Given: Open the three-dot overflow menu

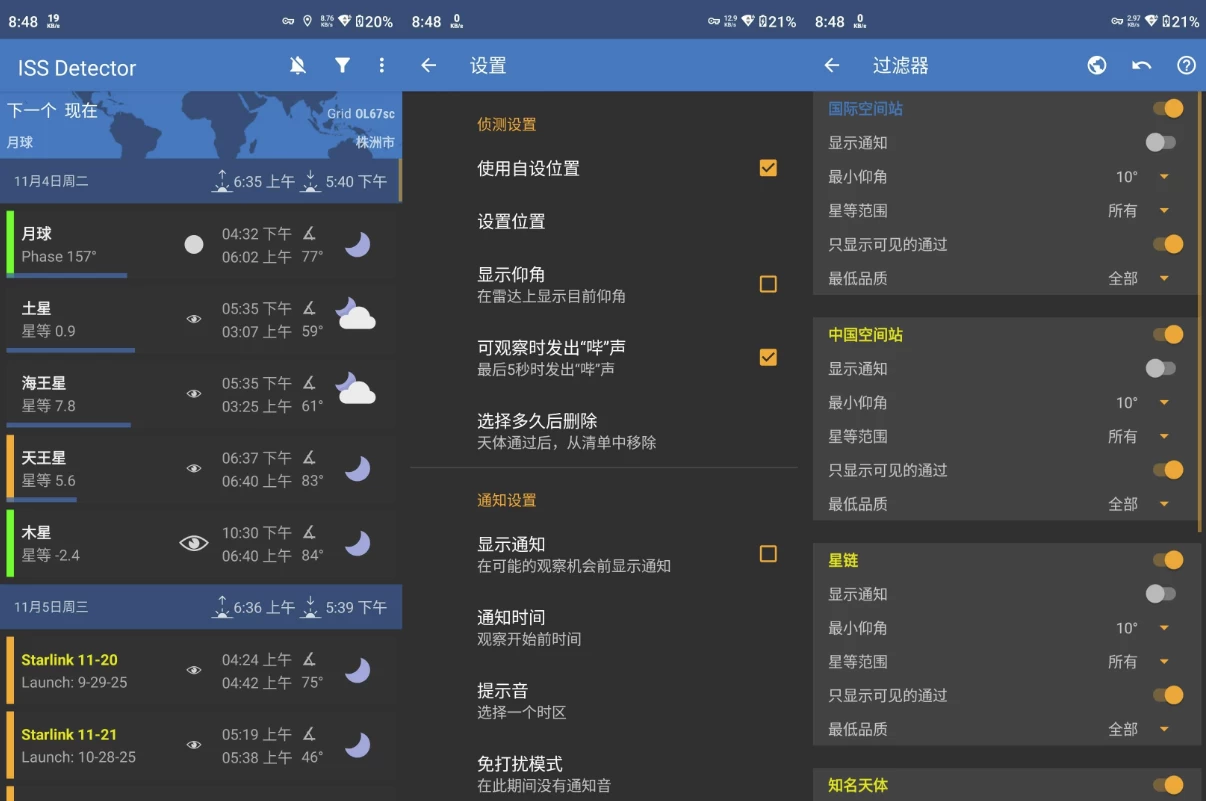Looking at the screenshot, I should click(x=381, y=65).
